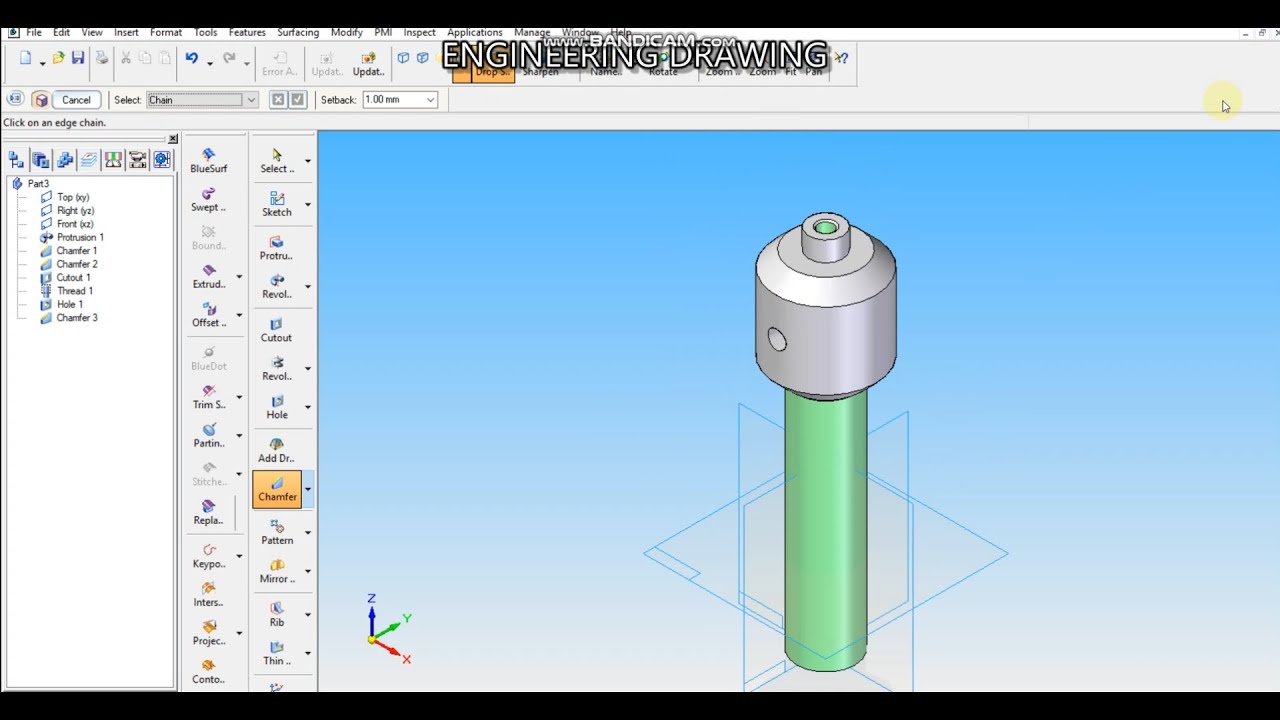
Task: Save the document with the floppy icon
Action: coord(77,59)
